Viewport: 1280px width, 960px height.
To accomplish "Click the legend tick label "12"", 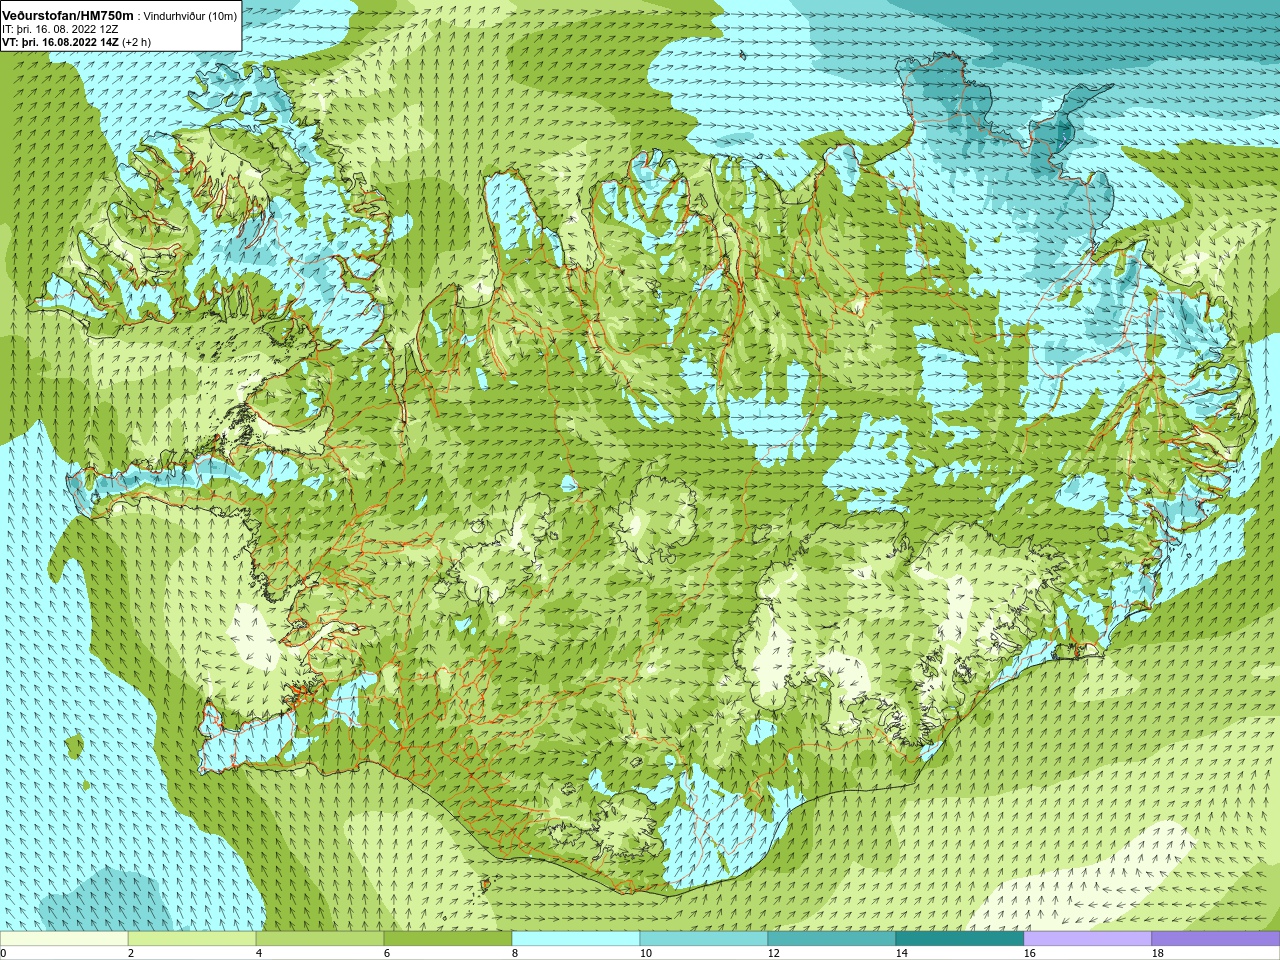I will pyautogui.click(x=773, y=953).
